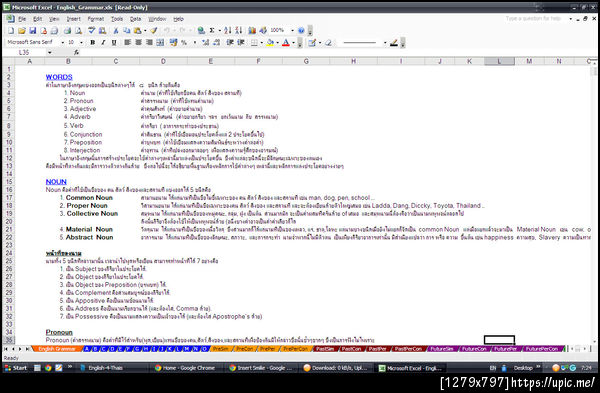Sort descending with the Z-A icon

(x=238, y=31)
